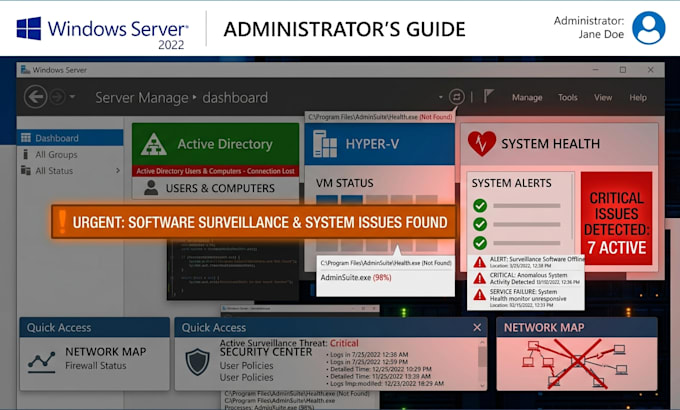
Task: Click AdminSuite.exe (98%) entry
Action: coord(356,278)
